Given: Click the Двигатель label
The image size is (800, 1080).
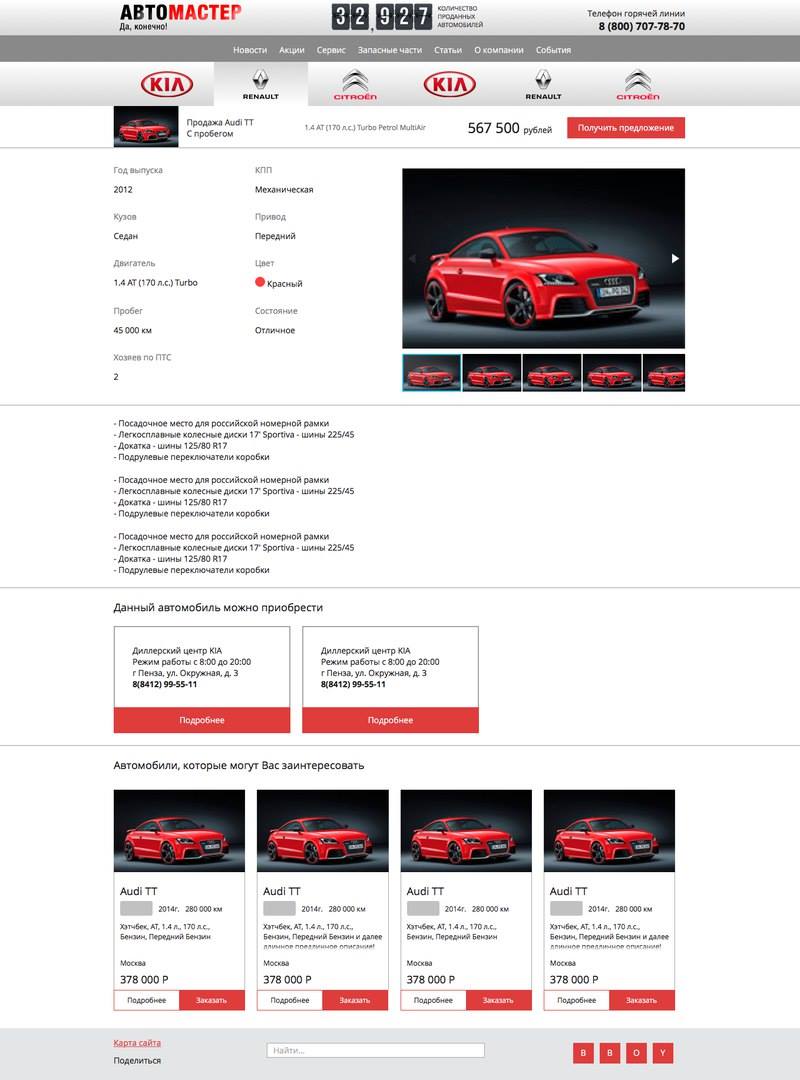Looking at the screenshot, I should 134,263.
